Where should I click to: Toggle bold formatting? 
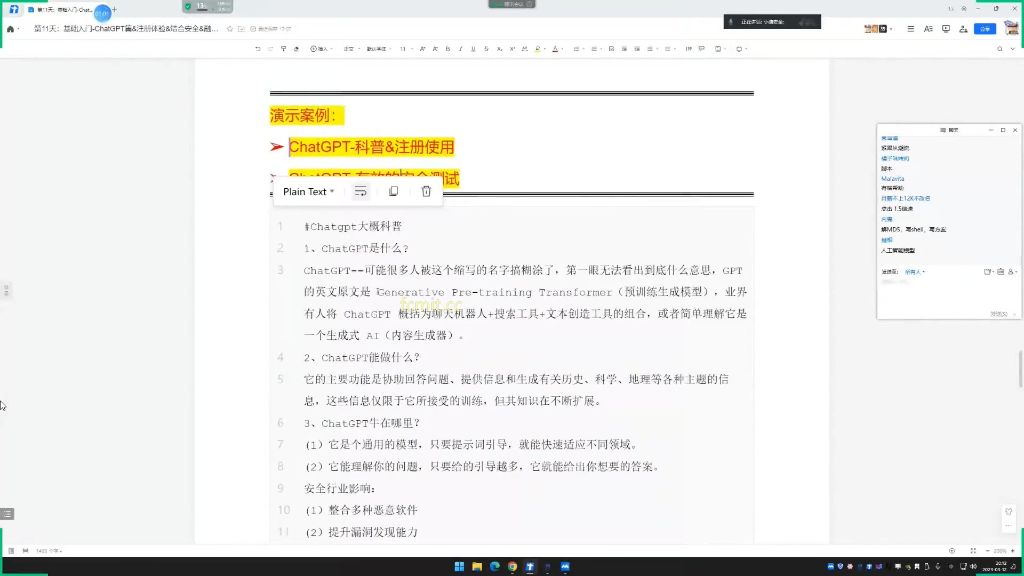click(447, 49)
